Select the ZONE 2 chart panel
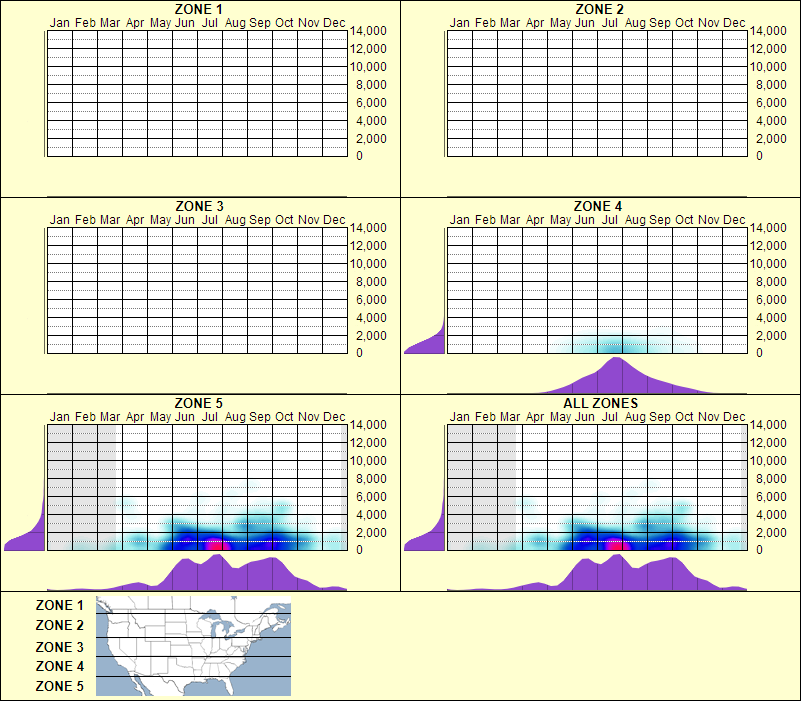The height and width of the screenshot is (701, 801). pos(595,90)
